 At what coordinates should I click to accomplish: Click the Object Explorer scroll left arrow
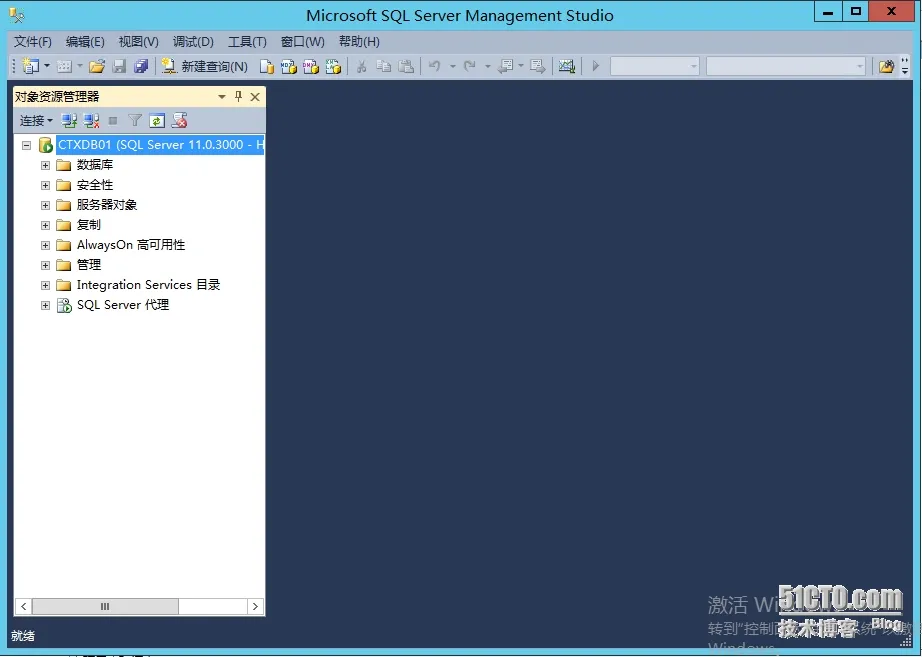pos(24,606)
